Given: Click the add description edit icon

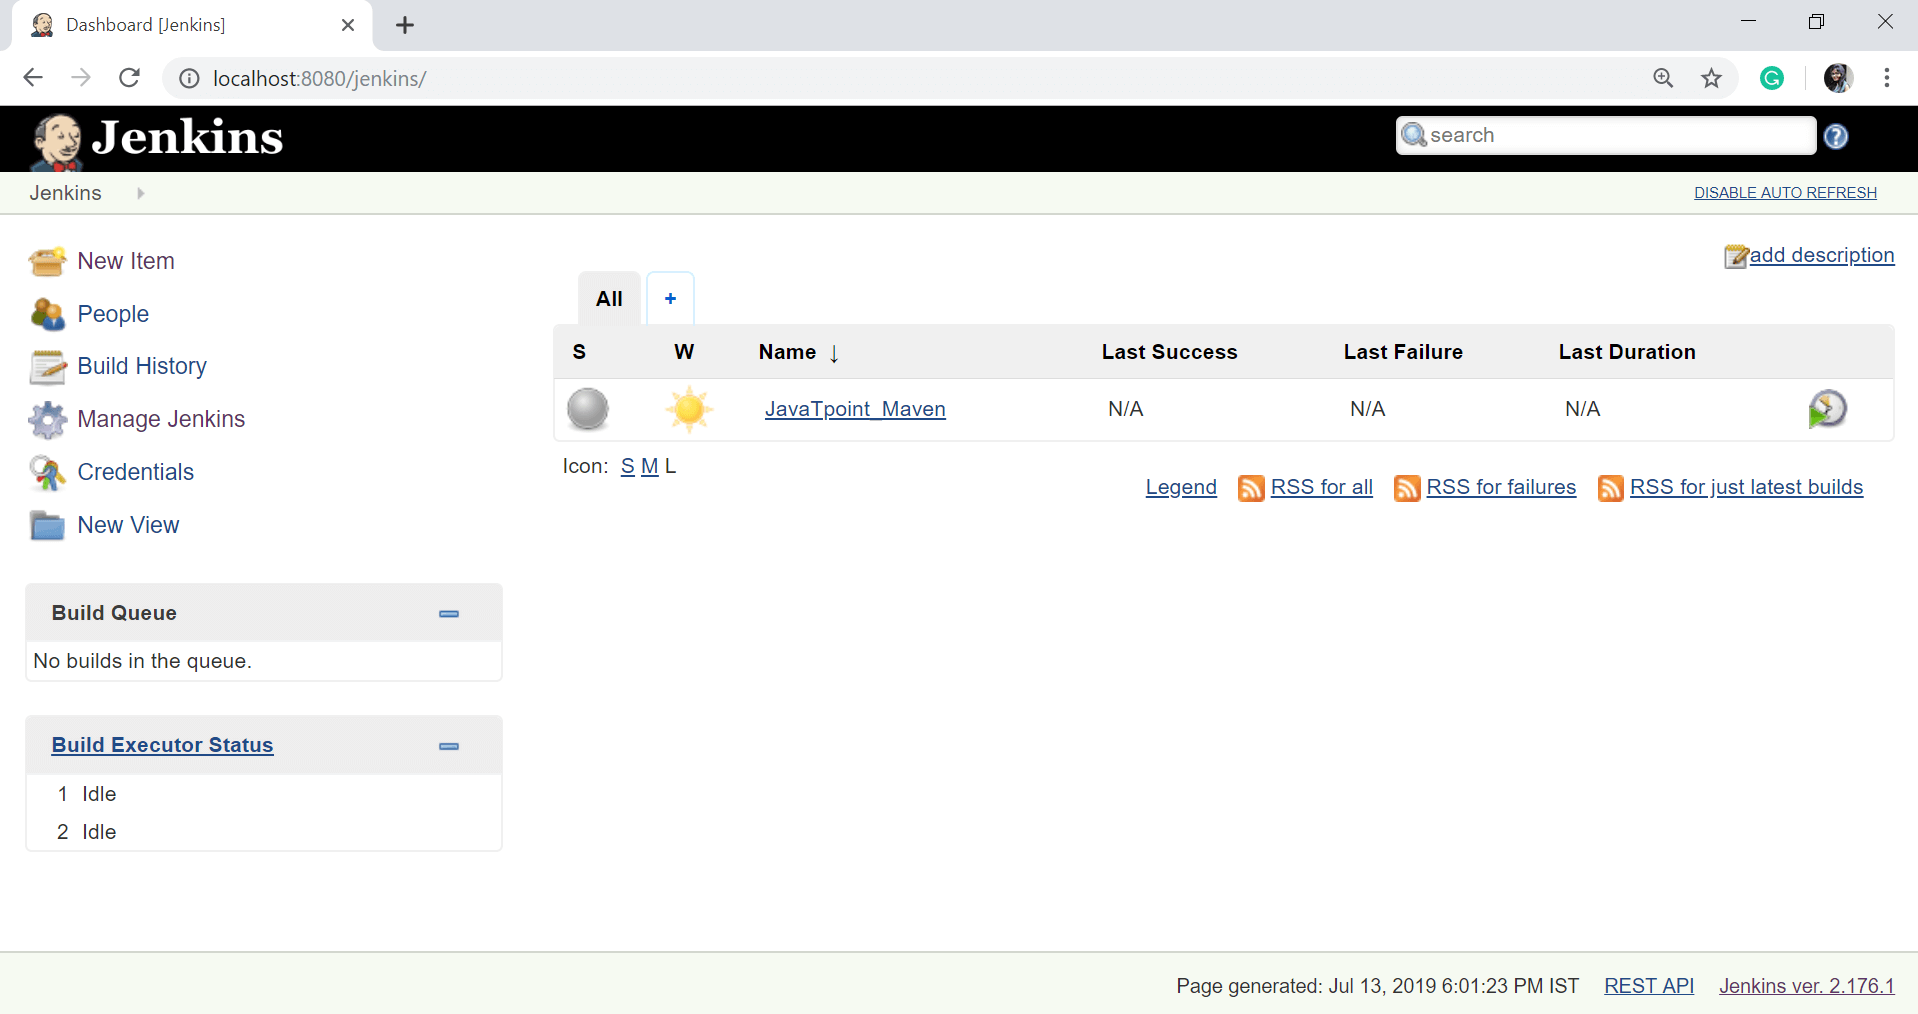Looking at the screenshot, I should tap(1736, 257).
